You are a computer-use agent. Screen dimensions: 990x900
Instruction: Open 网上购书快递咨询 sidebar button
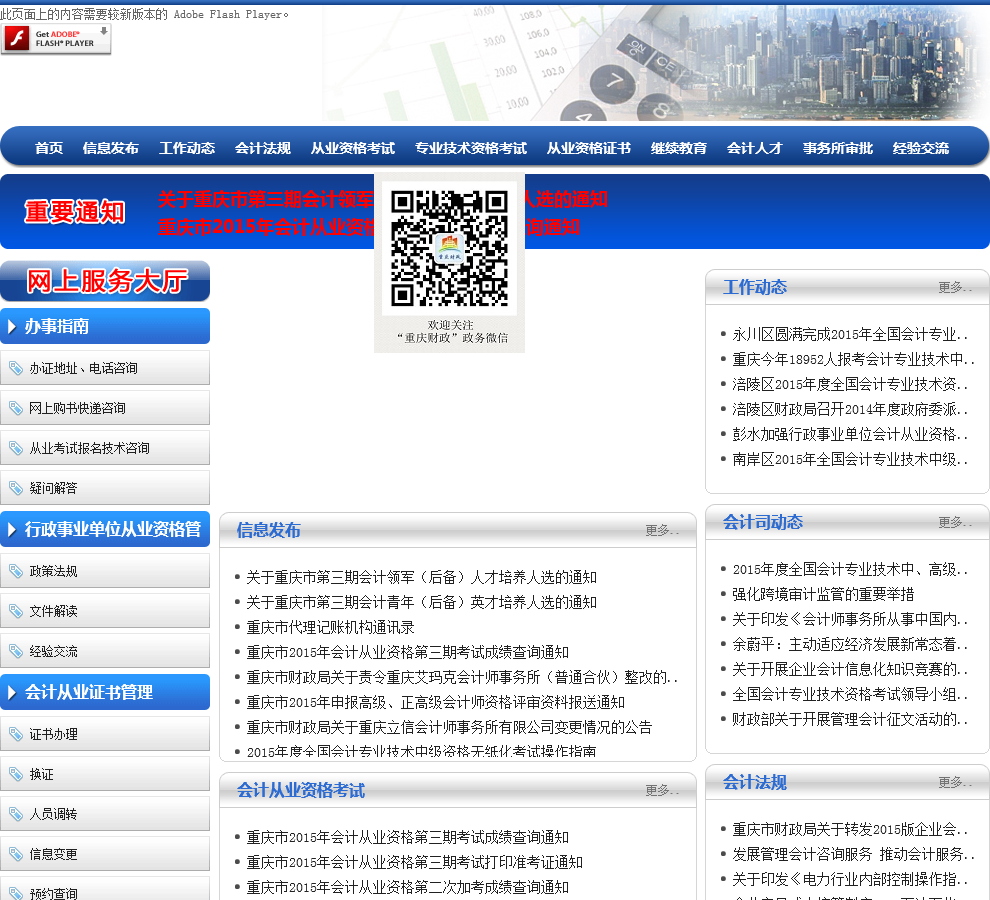pos(105,408)
